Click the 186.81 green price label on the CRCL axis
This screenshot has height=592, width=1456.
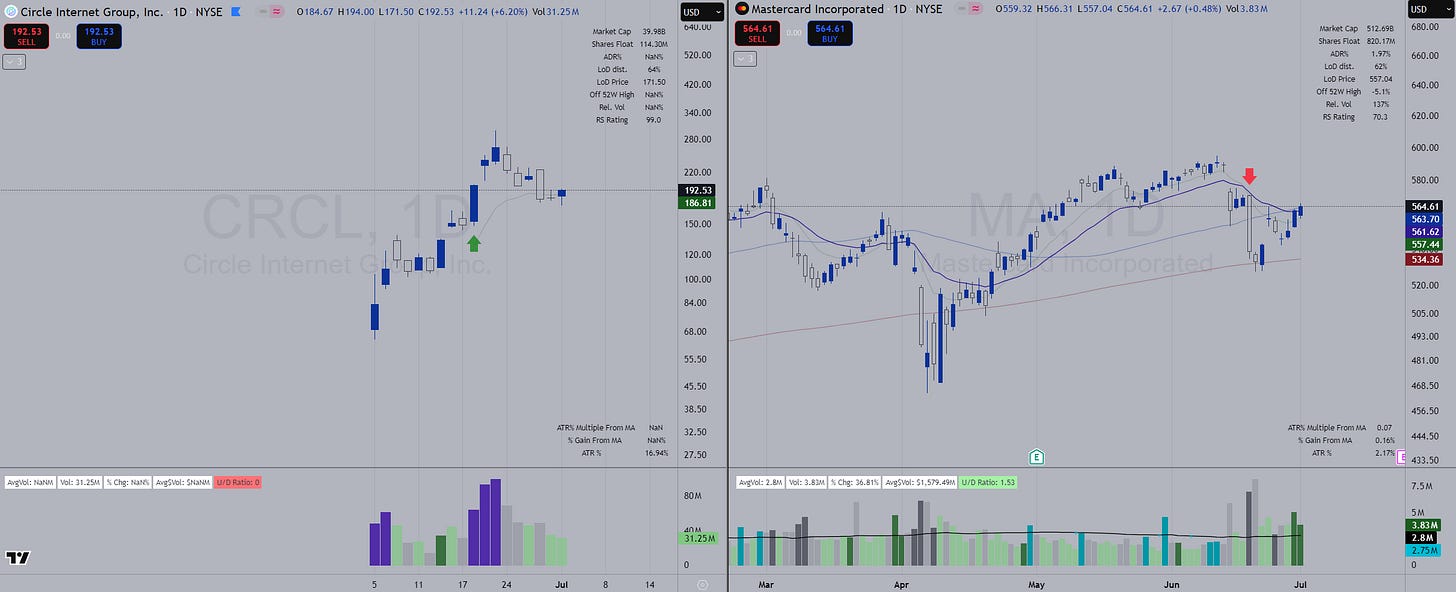(695, 203)
